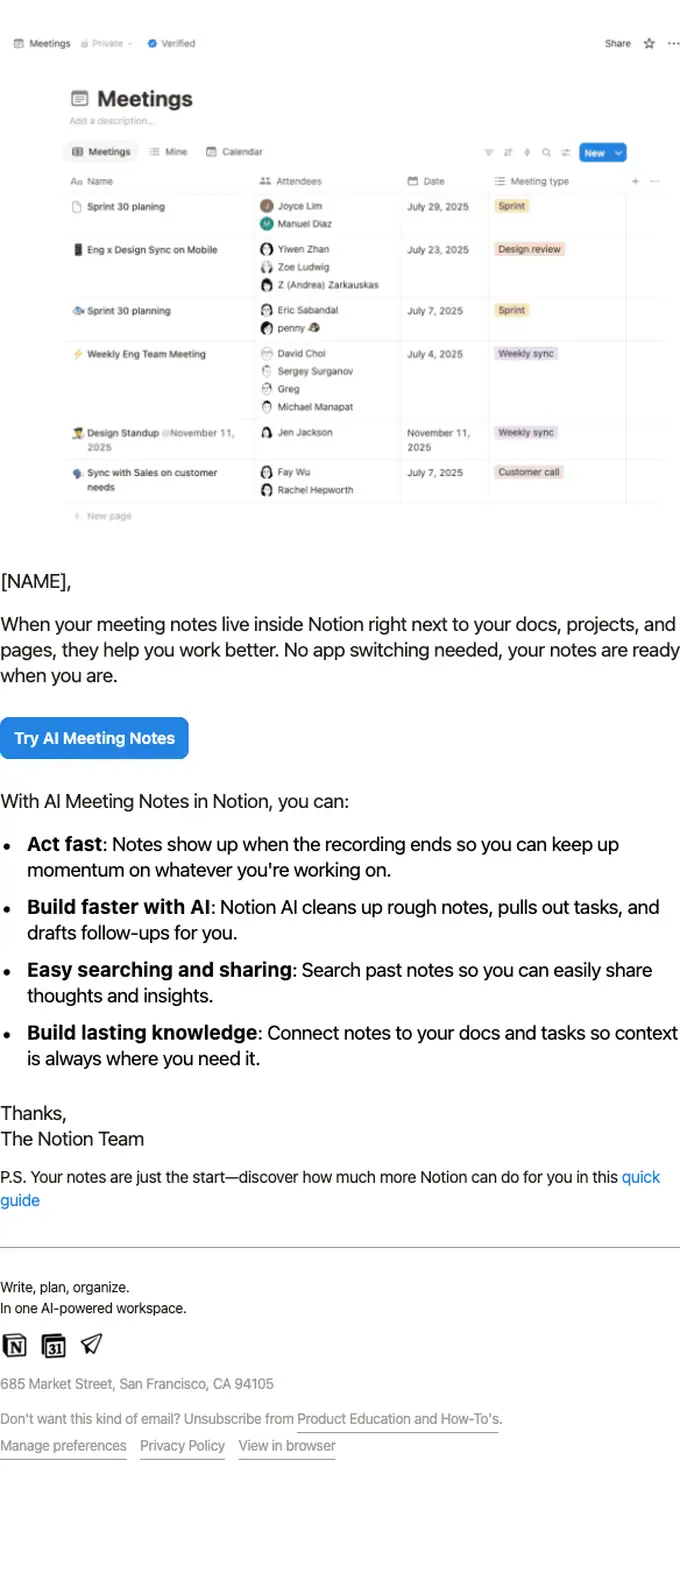This screenshot has height=1588, width=680.
Task: Expand the New button dropdown arrow
Action: click(x=618, y=153)
